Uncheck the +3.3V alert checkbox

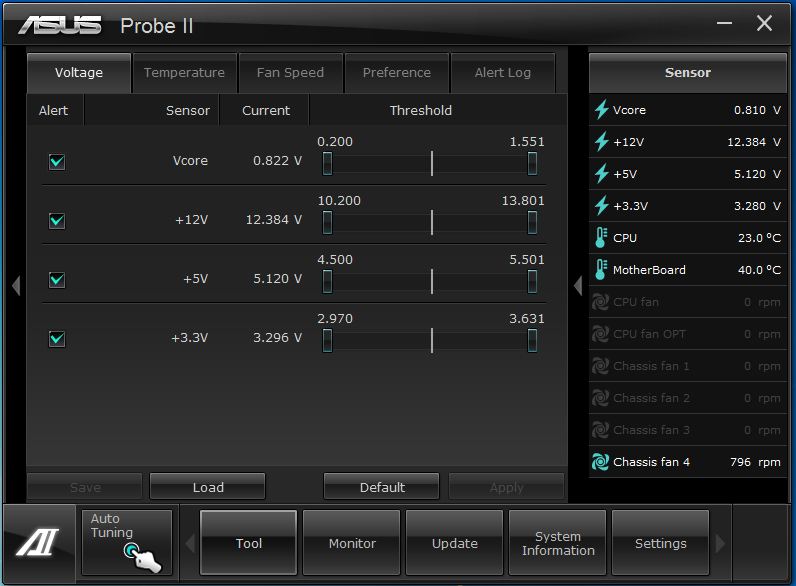coord(57,339)
